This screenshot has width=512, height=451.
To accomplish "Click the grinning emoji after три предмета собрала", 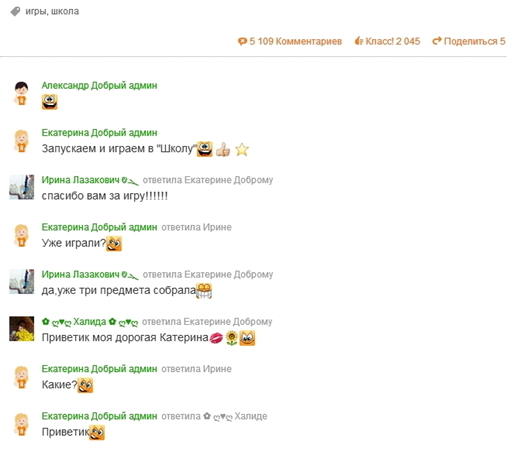I will 204,291.
